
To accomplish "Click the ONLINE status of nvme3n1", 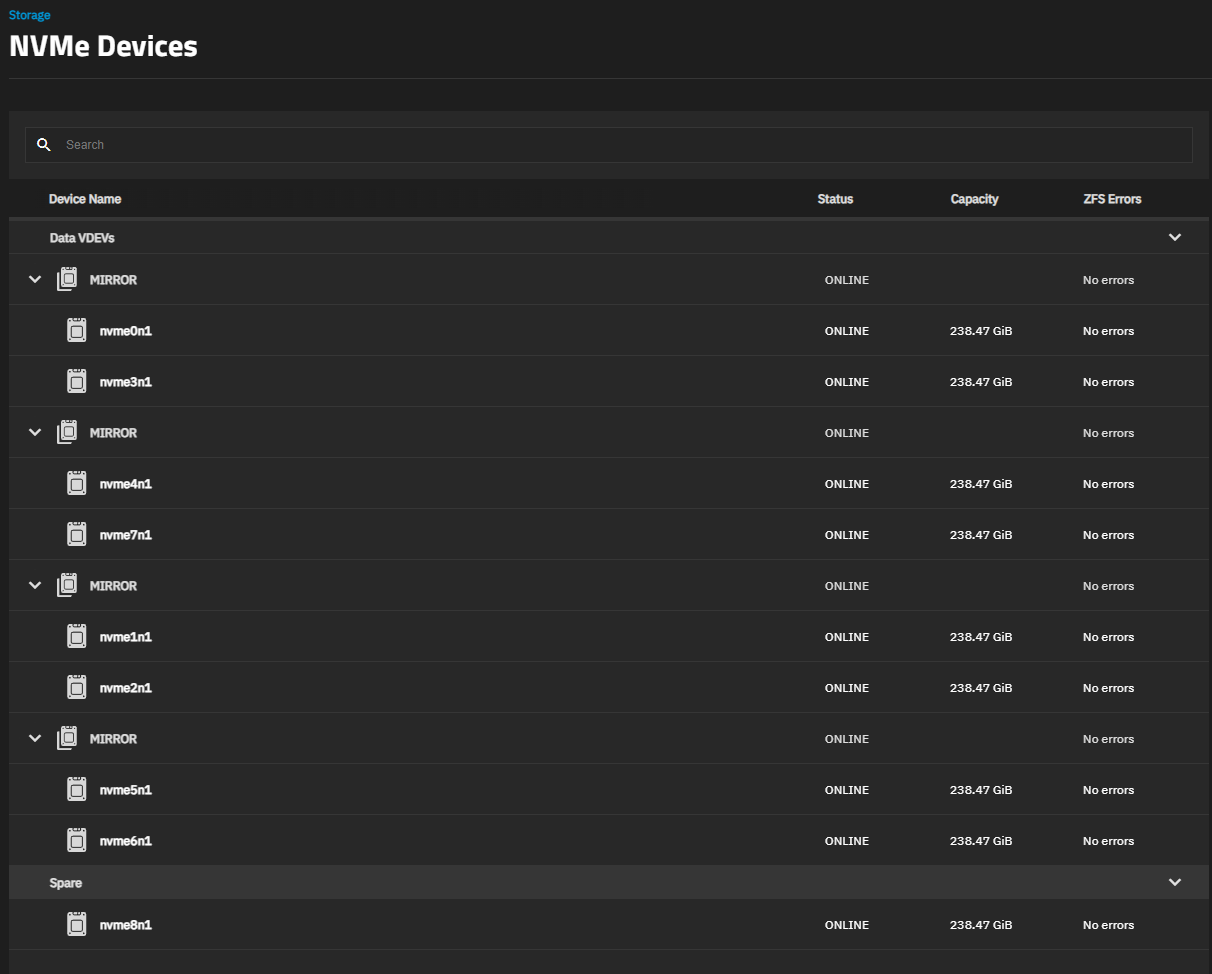I will coord(847,382).
